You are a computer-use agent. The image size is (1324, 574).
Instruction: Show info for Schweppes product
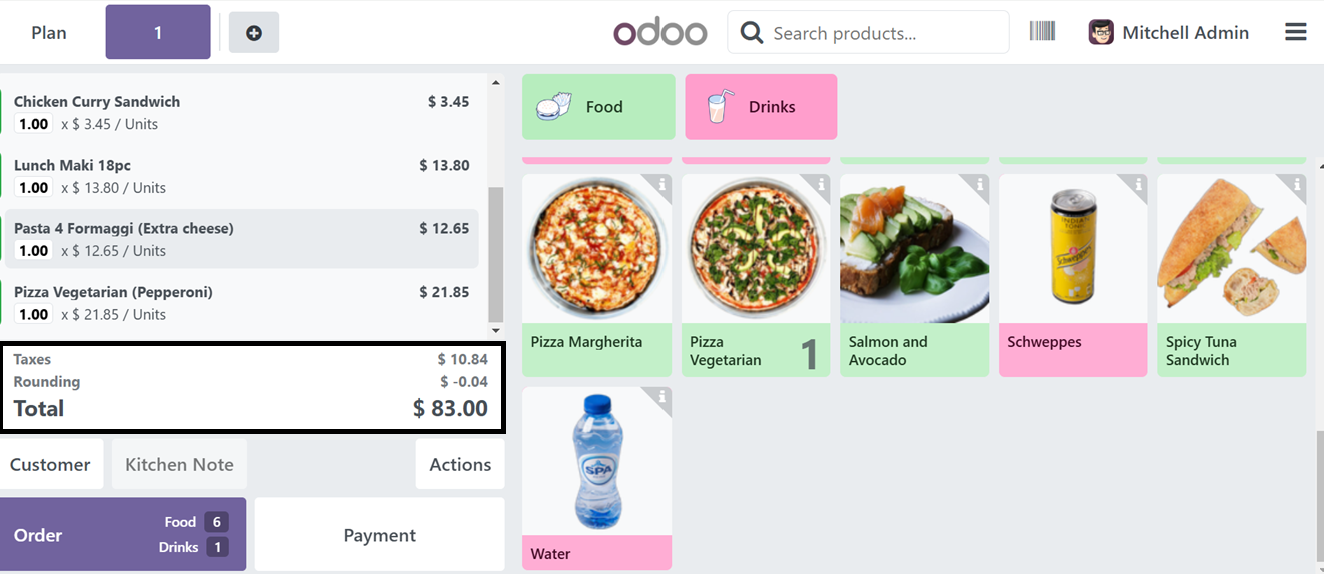1138,185
